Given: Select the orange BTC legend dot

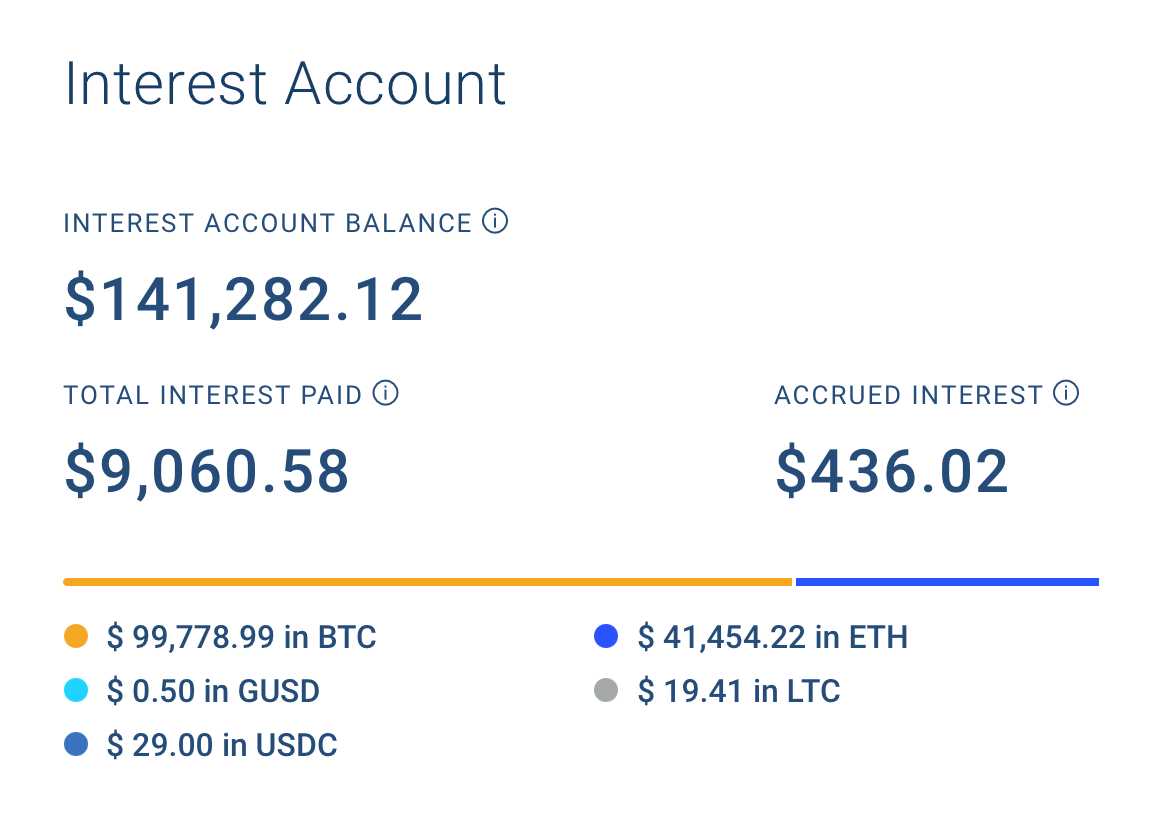Looking at the screenshot, I should pos(76,636).
